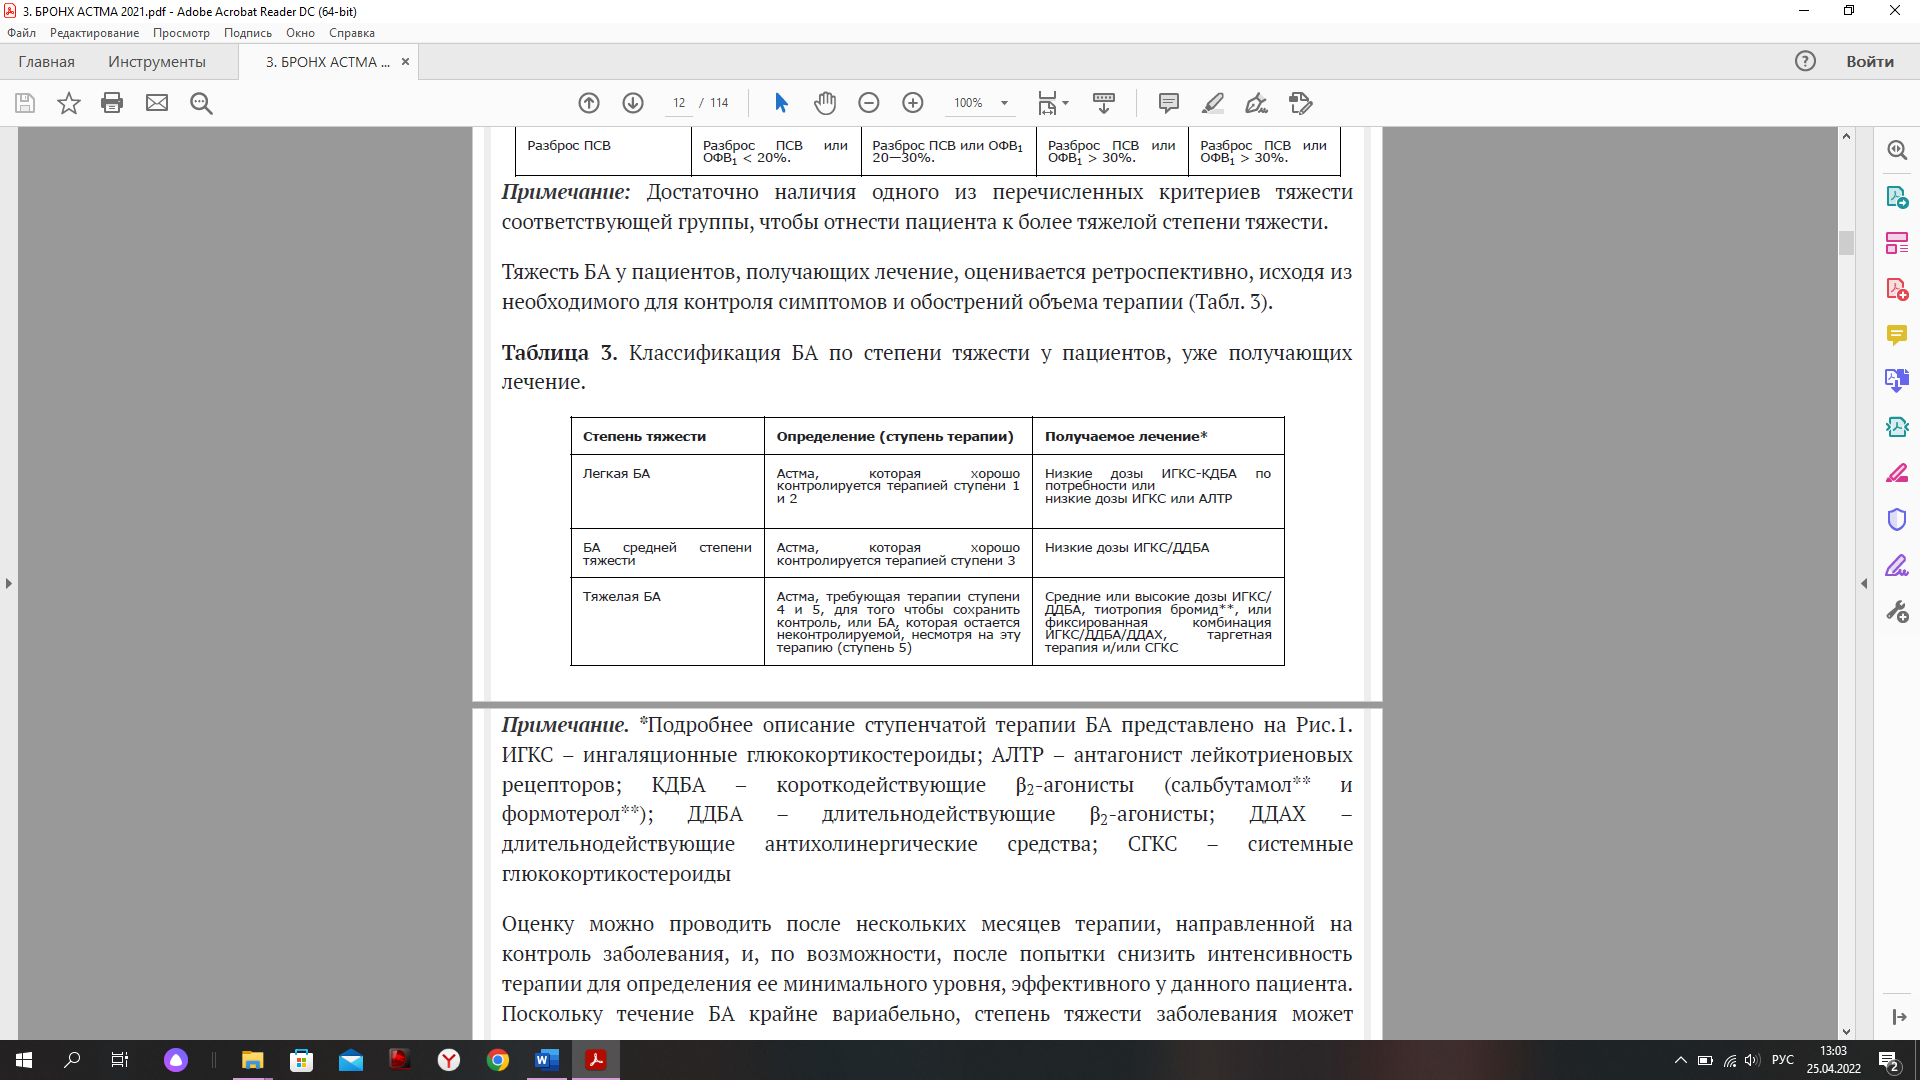
Task: Click Войти sign-in button
Action: (1870, 61)
